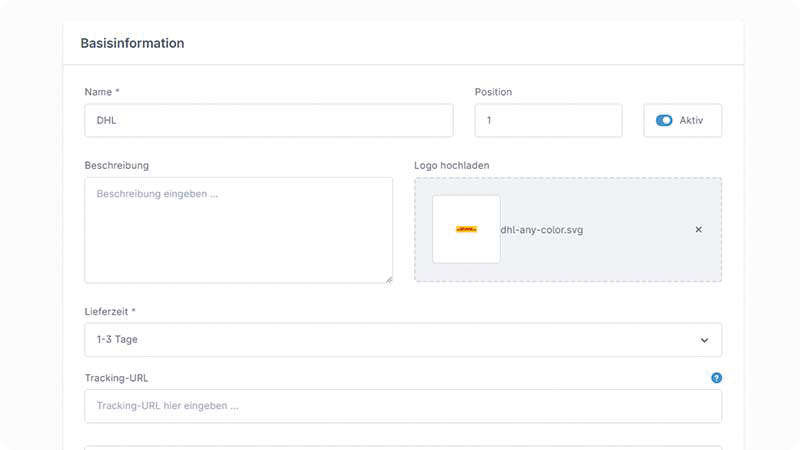Click the Tracking-URL label text
The image size is (800, 450).
point(116,378)
